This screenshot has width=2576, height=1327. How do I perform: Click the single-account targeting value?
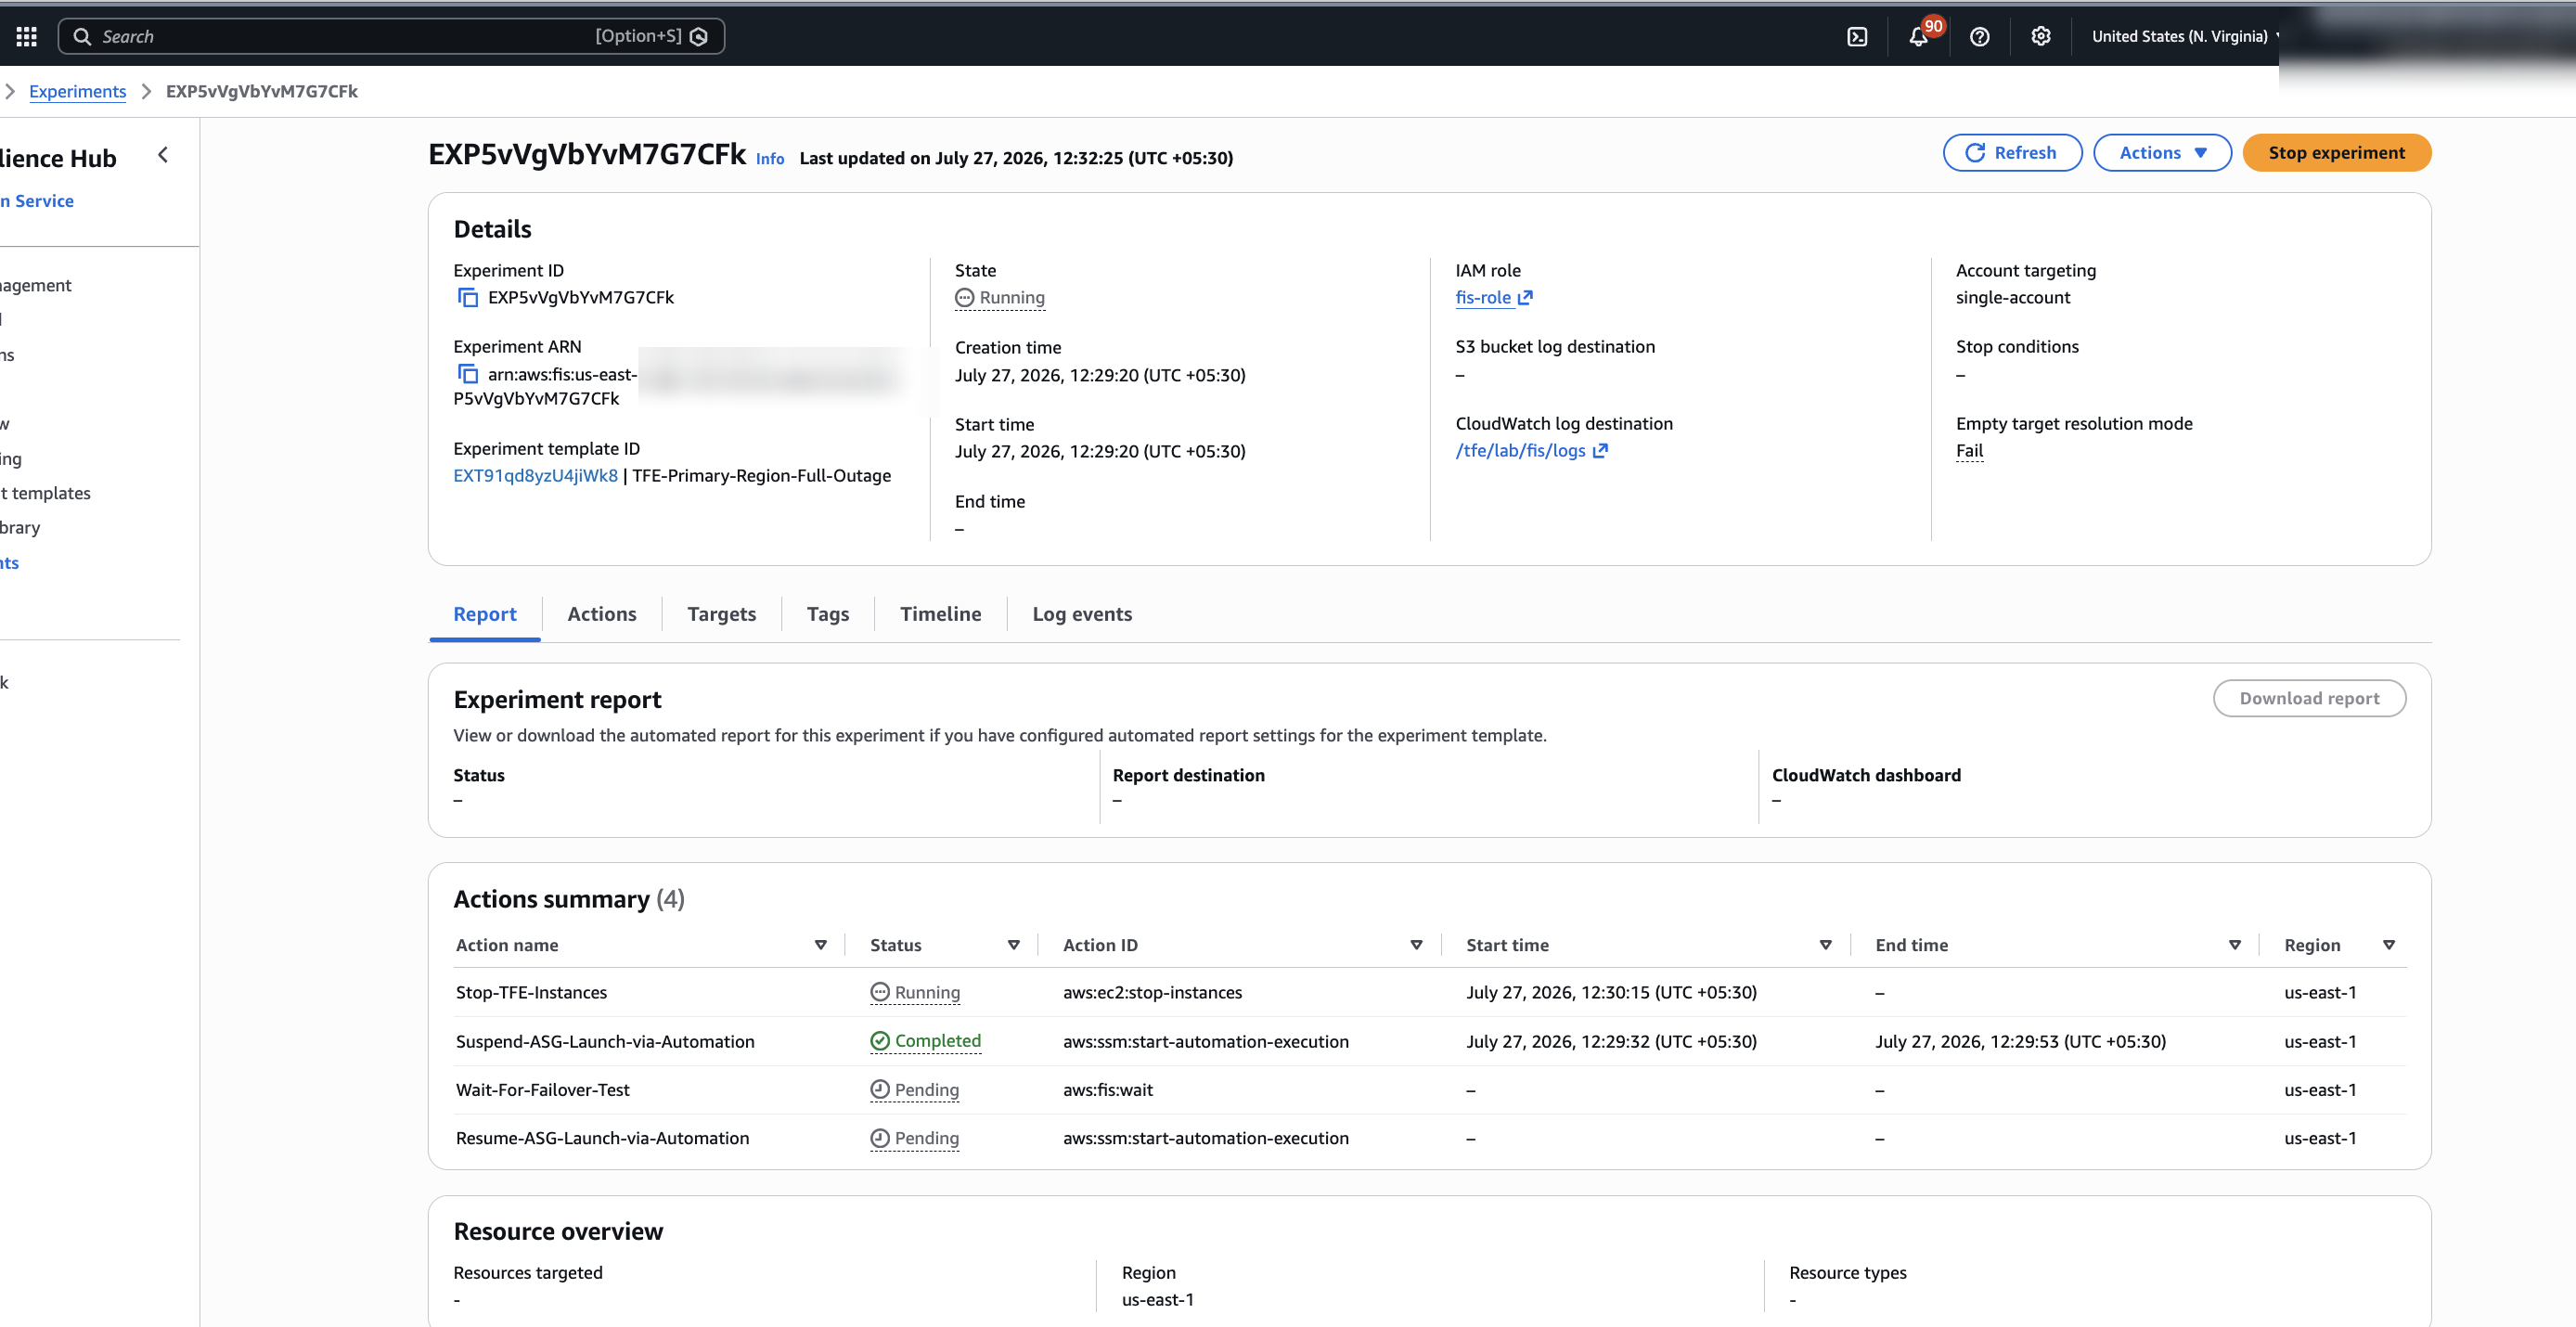tap(2013, 297)
